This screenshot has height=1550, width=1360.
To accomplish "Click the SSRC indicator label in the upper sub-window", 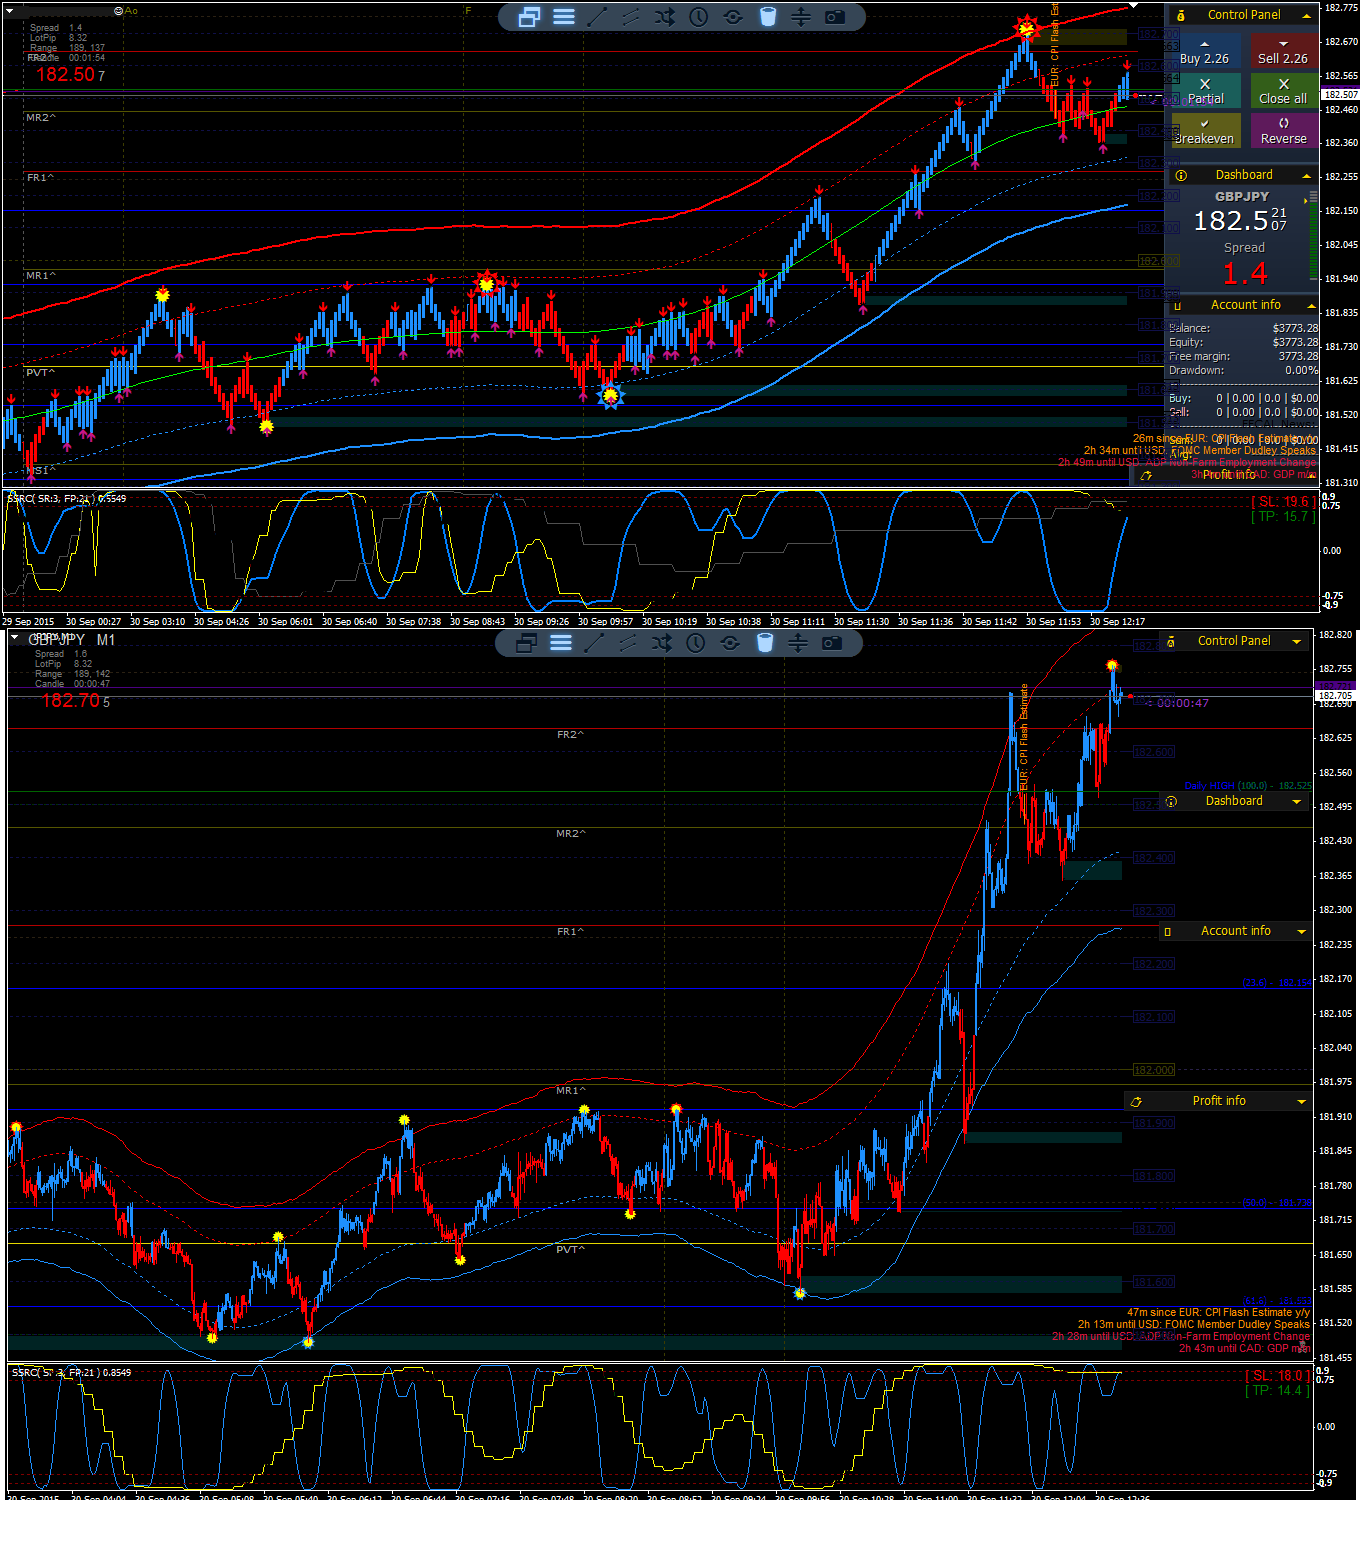I will [67, 498].
